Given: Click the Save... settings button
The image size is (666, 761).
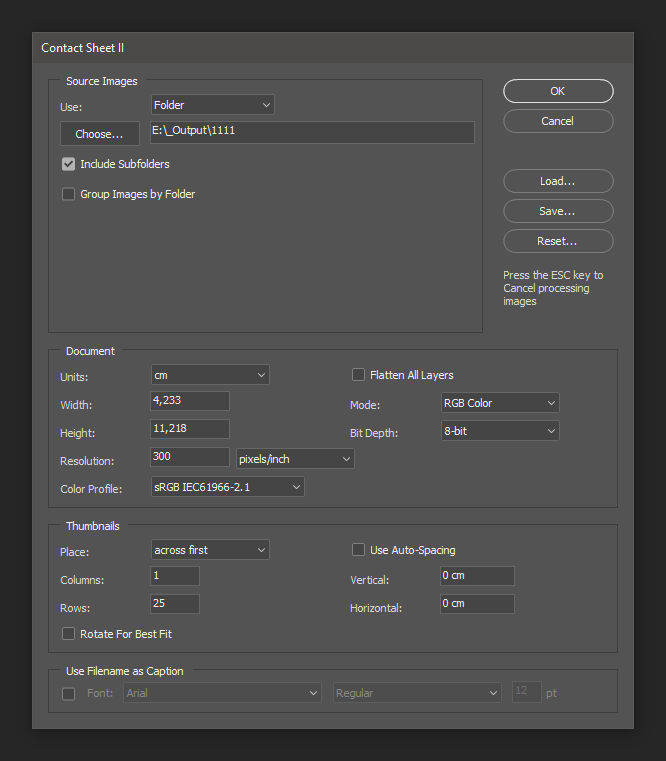Looking at the screenshot, I should click(x=557, y=211).
